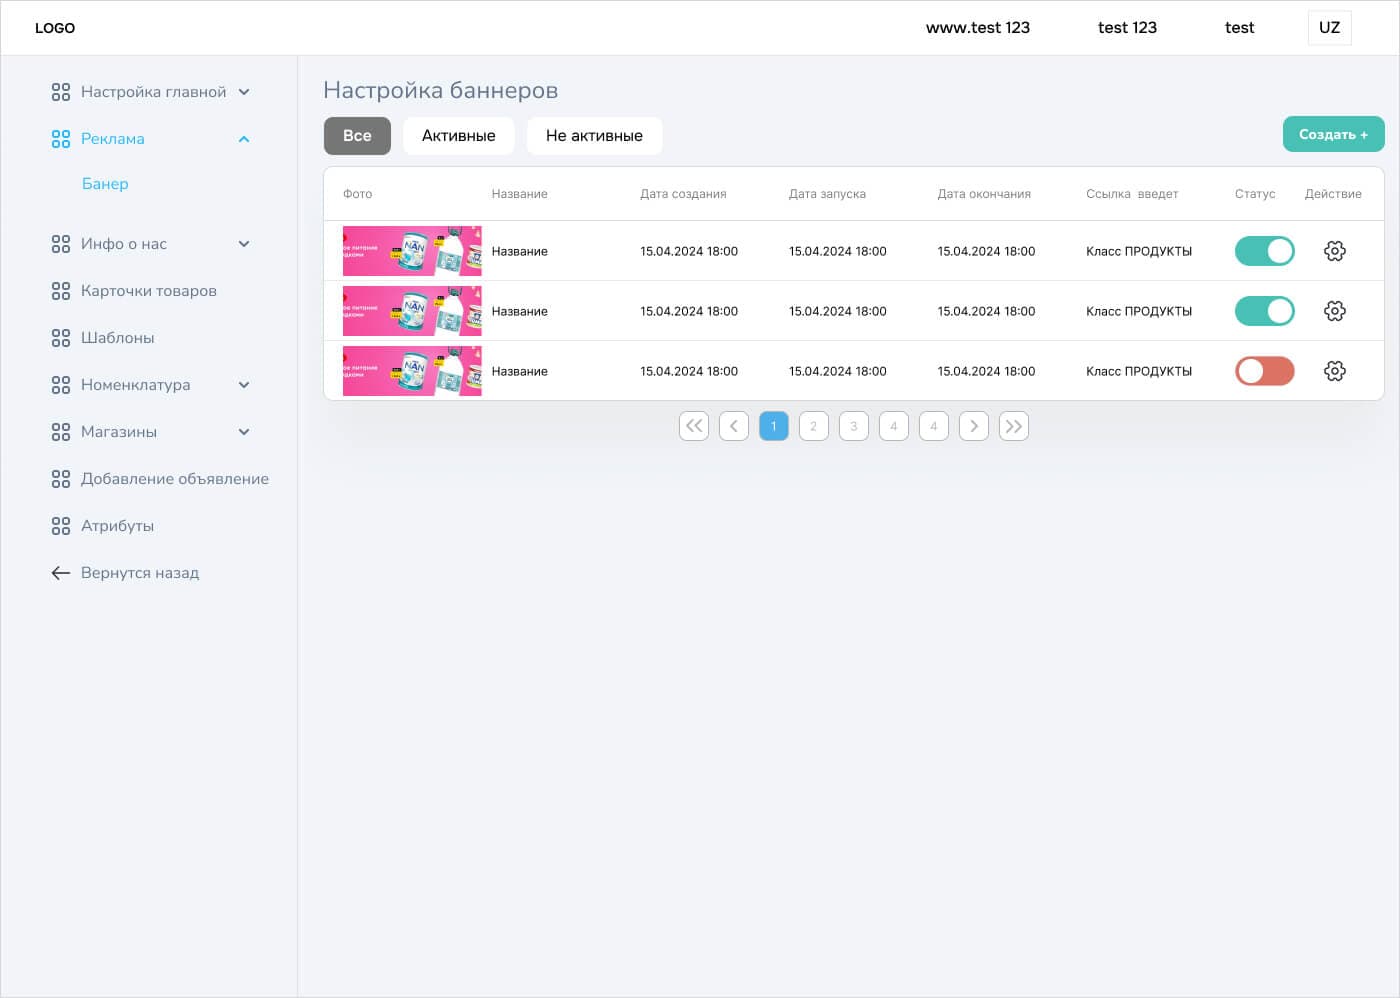The width and height of the screenshot is (1400, 998).
Task: Open the UZ language selector
Action: click(x=1329, y=28)
